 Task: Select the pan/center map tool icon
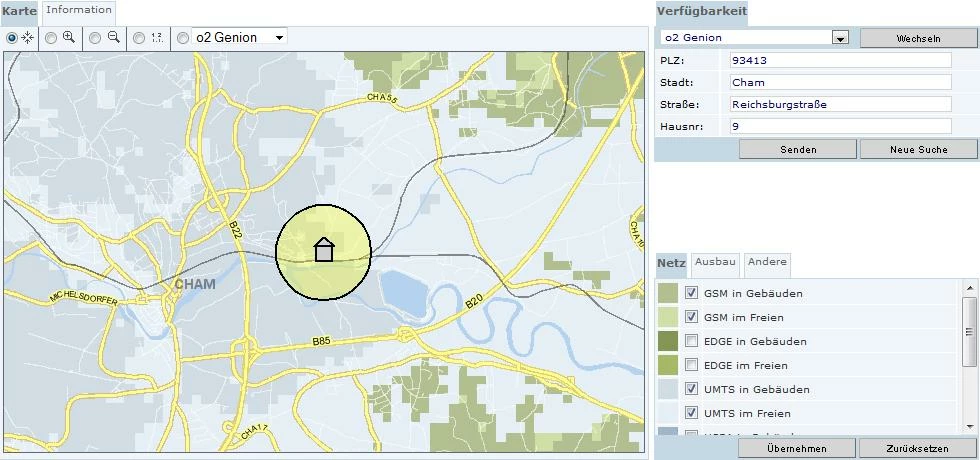point(28,38)
